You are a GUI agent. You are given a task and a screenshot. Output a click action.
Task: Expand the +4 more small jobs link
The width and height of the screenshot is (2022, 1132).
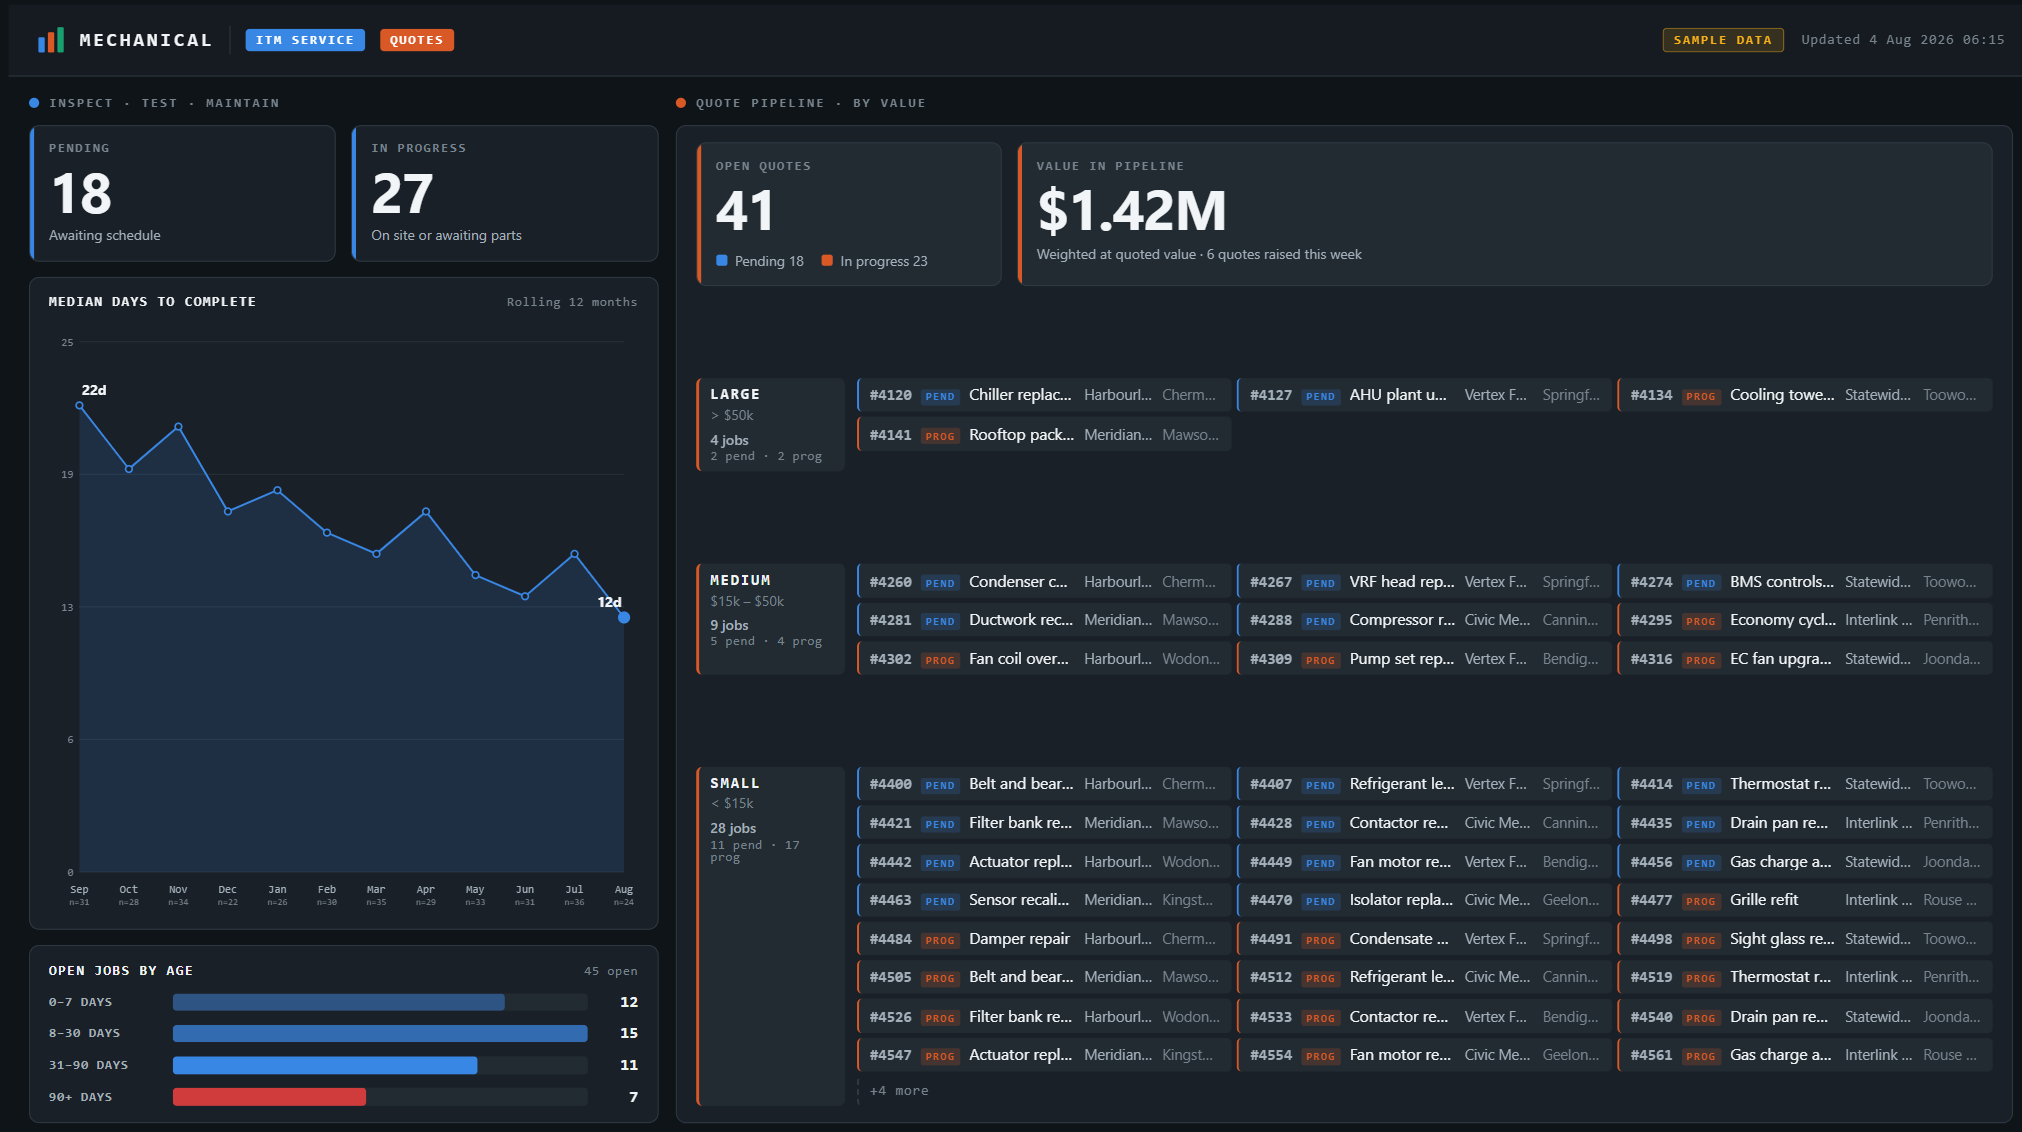point(899,1091)
